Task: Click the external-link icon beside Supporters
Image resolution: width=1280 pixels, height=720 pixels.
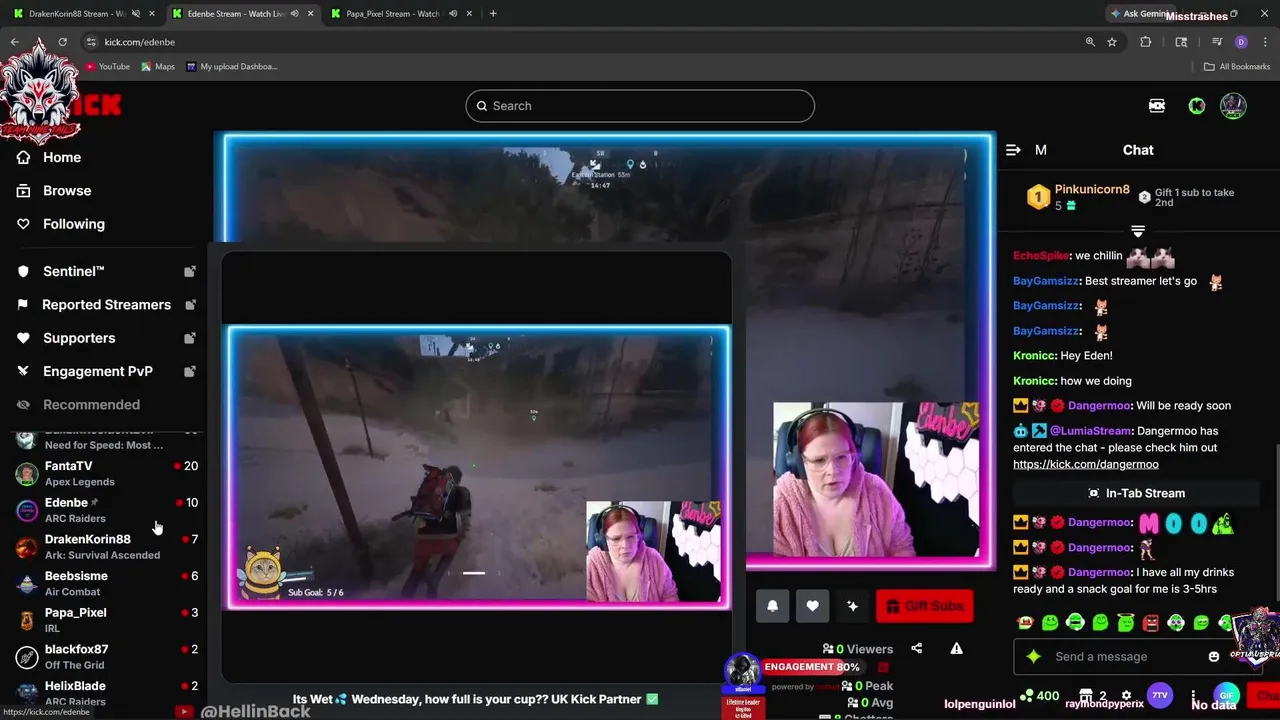Action: [x=189, y=338]
